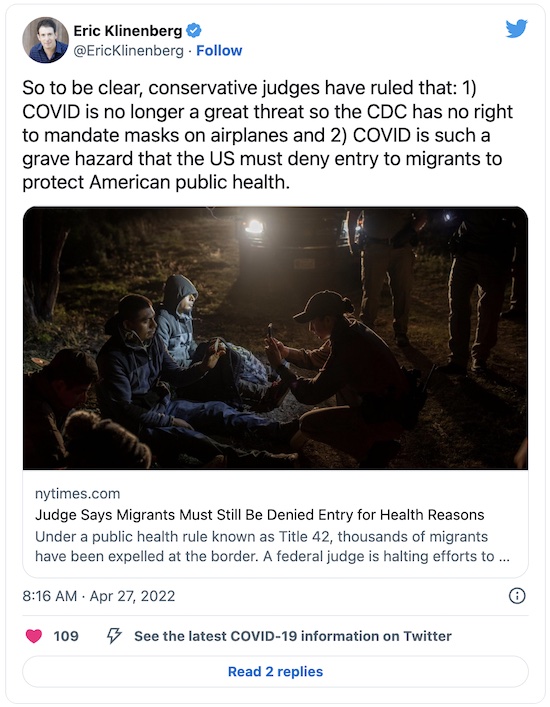Screen dimensions: 550x707
Task: Click the Twitter bird logo
Action: click(516, 29)
